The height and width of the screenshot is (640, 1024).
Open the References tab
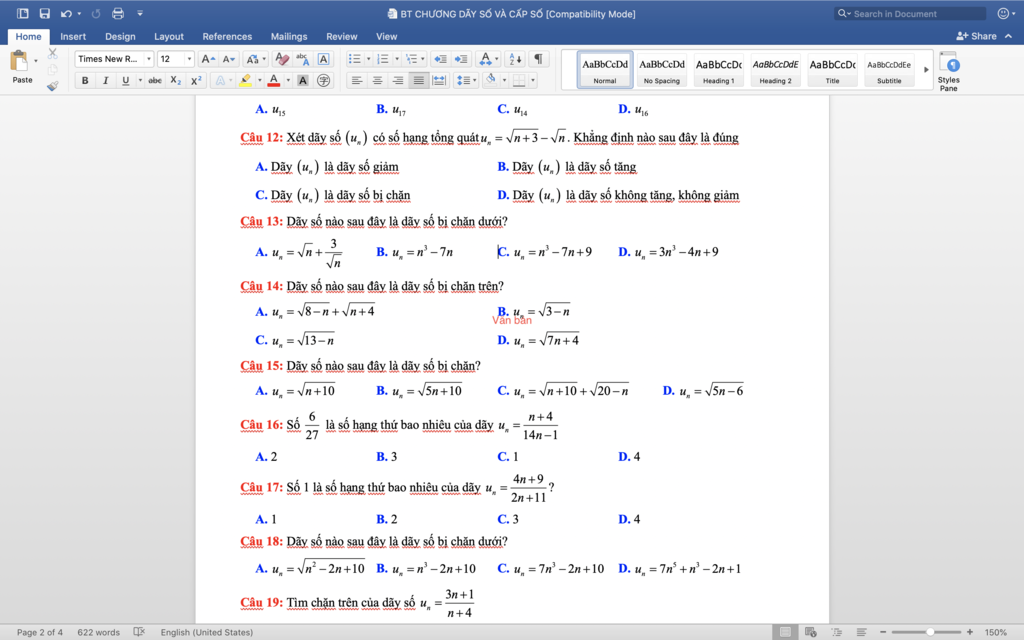click(227, 37)
